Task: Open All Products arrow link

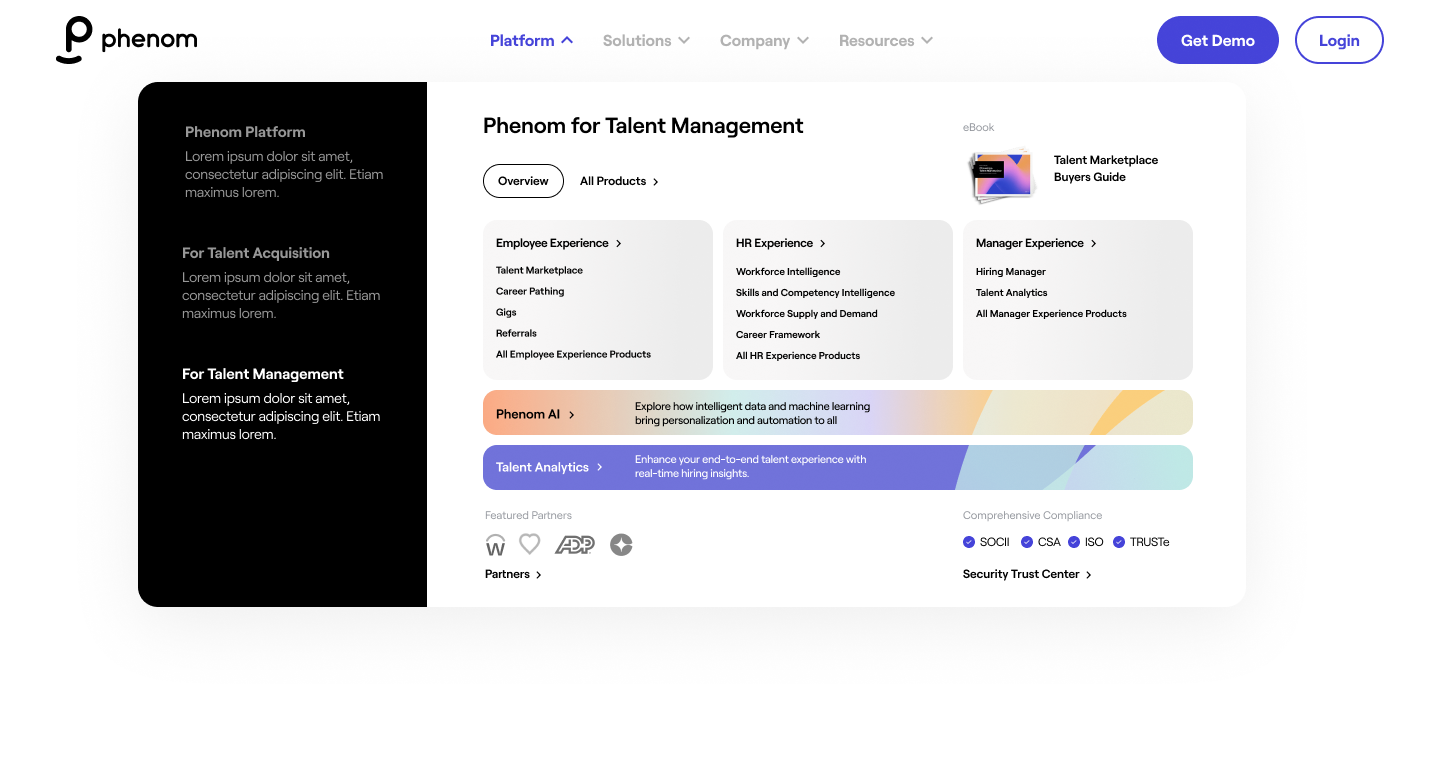Action: click(x=619, y=181)
